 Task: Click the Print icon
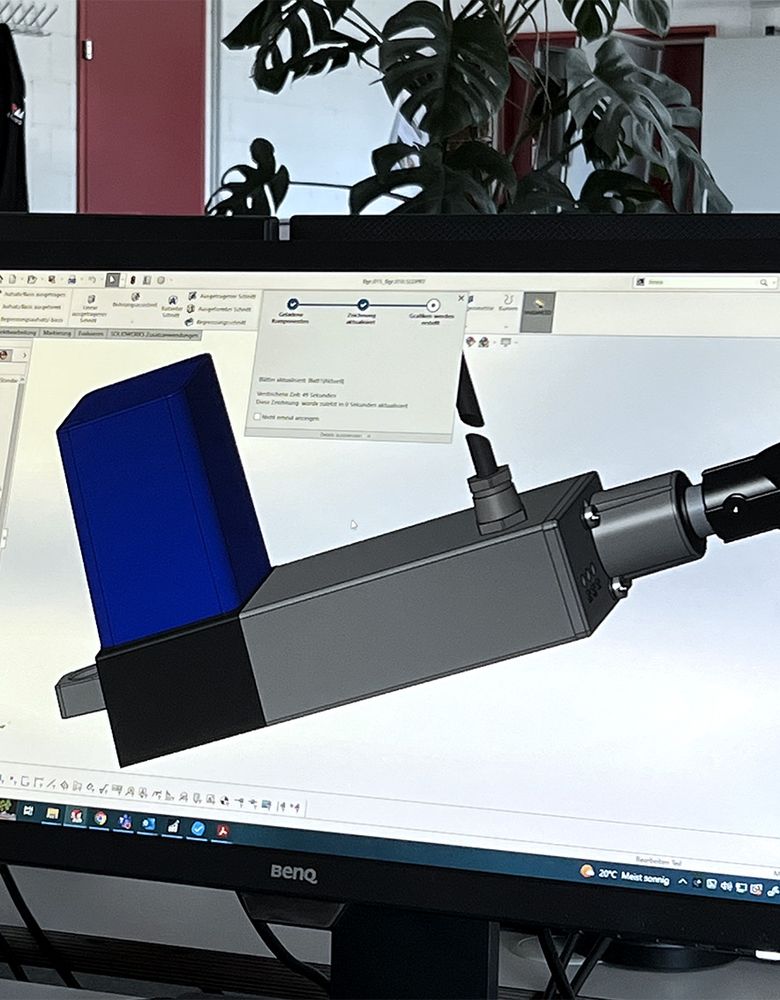tap(72, 280)
